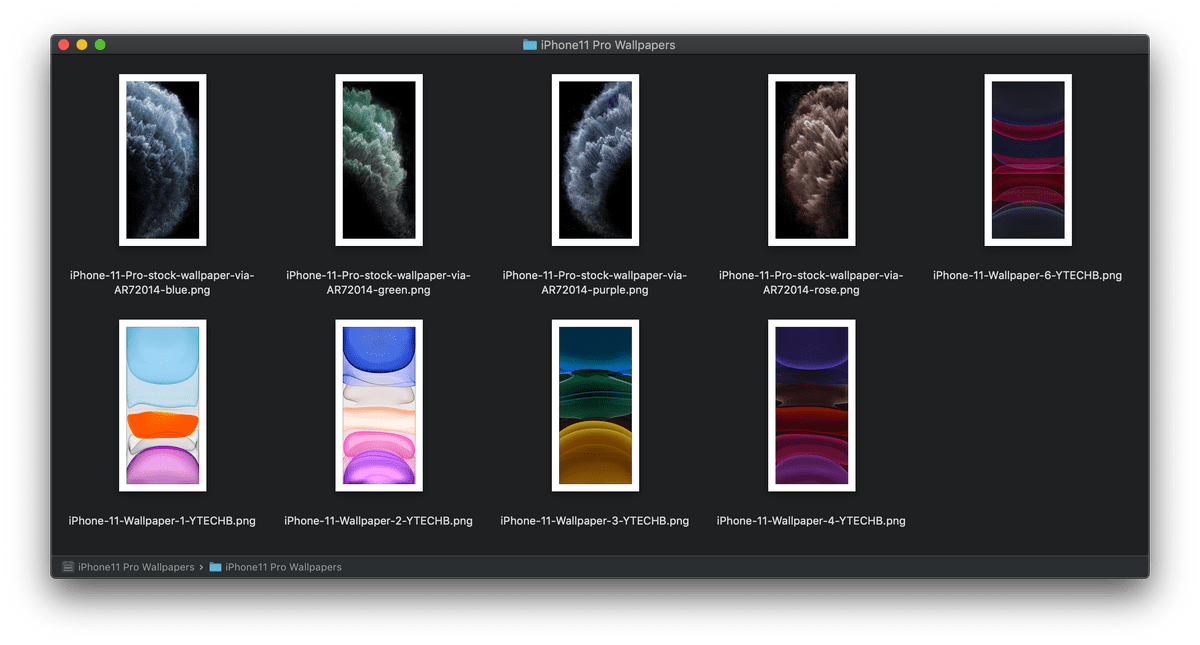This screenshot has width=1200, height=645.
Task: Close the Finder window with the red button
Action: pyautogui.click(x=64, y=45)
